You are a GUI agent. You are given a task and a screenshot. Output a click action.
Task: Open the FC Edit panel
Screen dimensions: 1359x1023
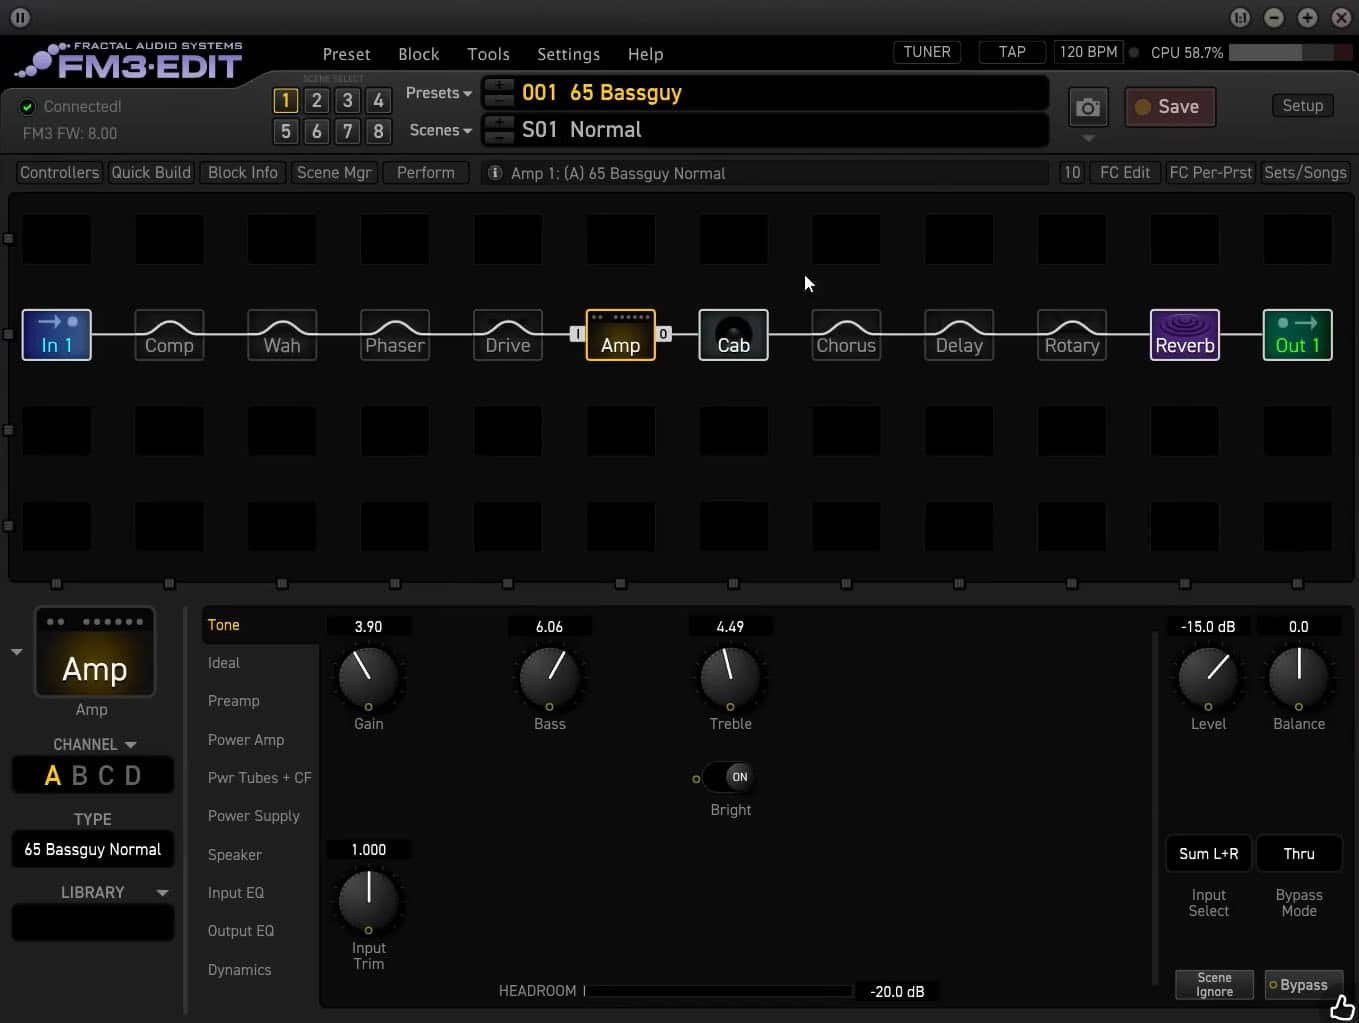1125,173
